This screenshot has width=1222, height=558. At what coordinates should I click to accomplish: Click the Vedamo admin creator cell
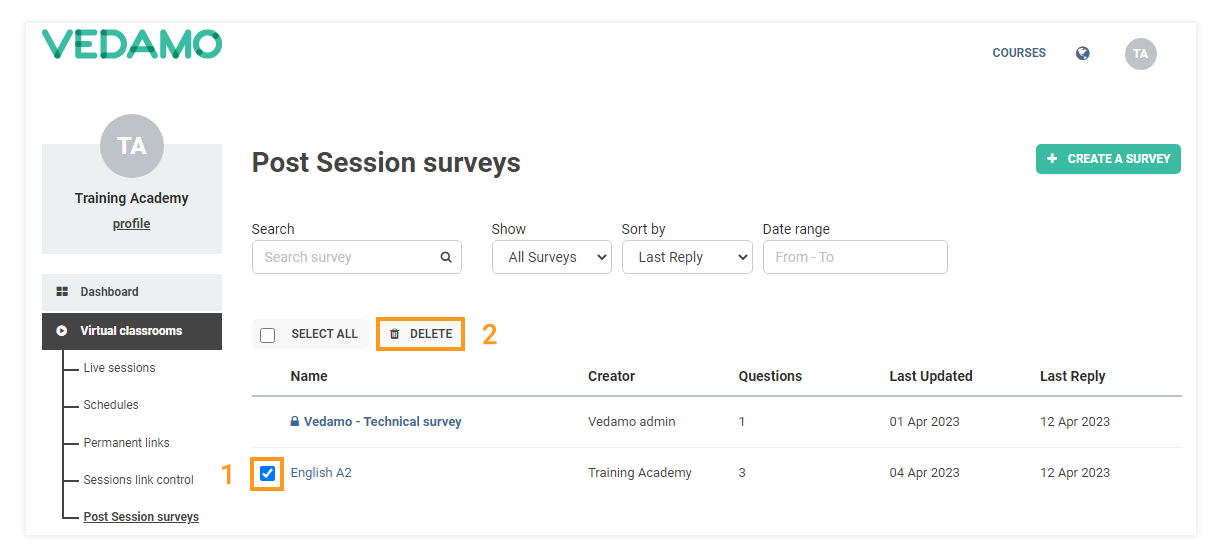[x=632, y=422]
